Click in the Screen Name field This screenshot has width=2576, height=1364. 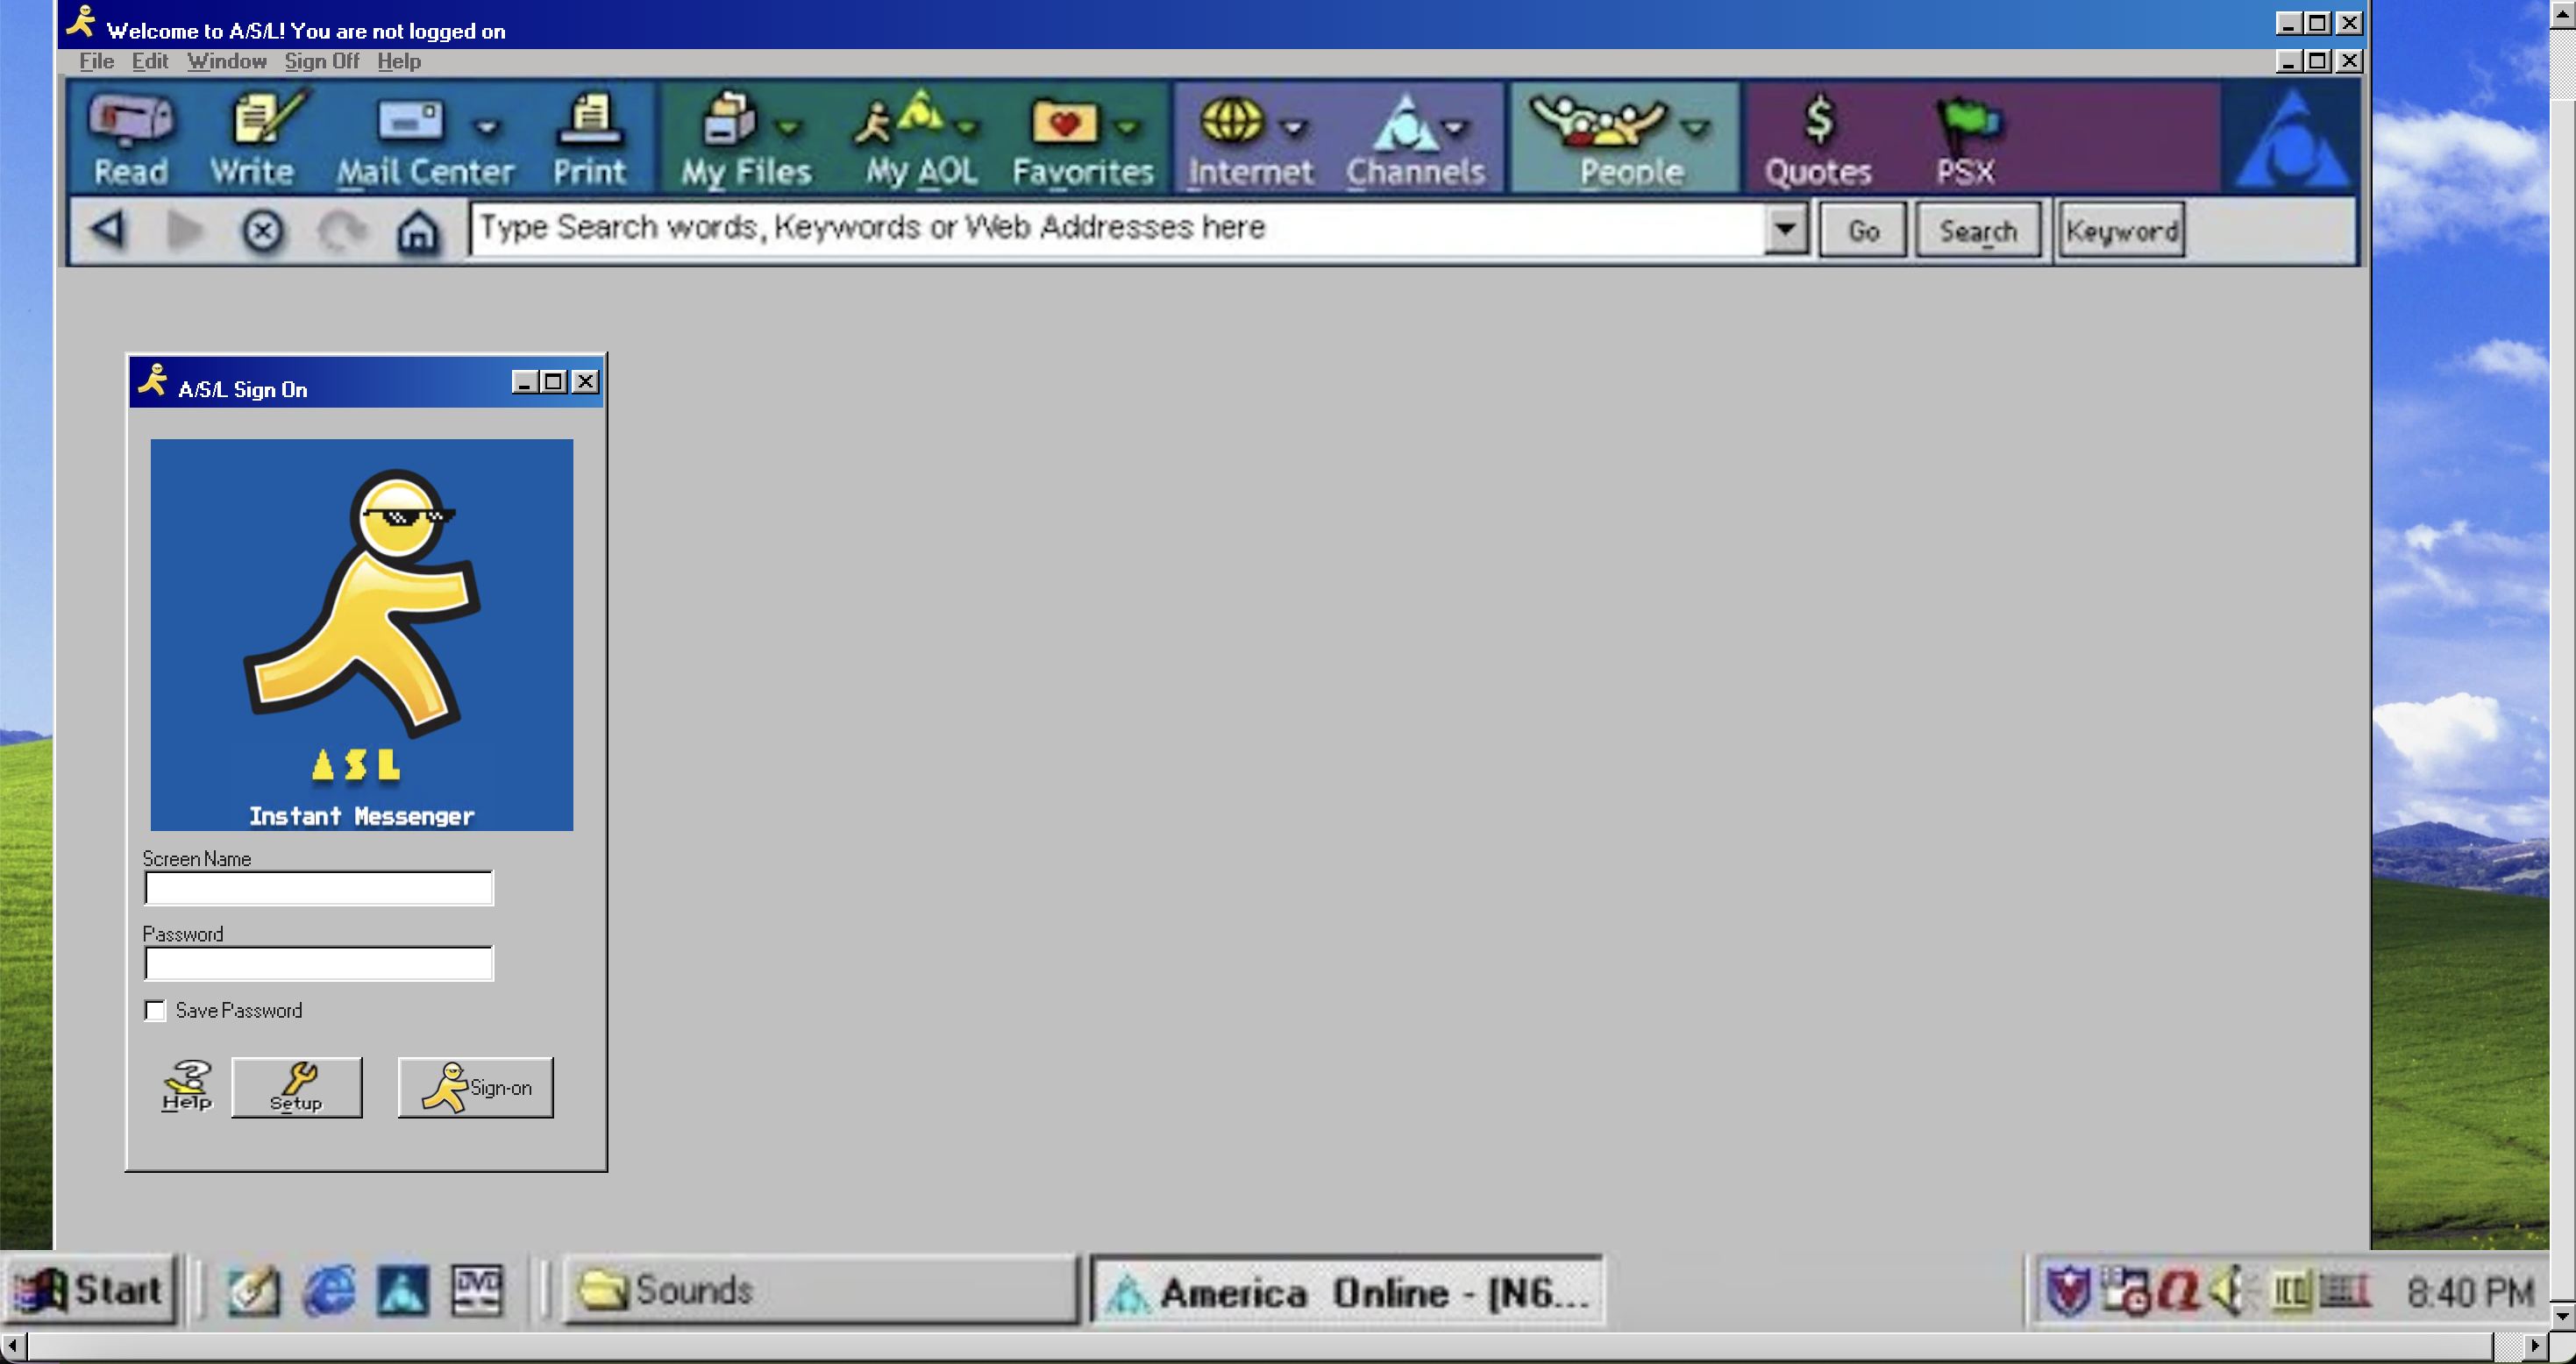pyautogui.click(x=319, y=888)
